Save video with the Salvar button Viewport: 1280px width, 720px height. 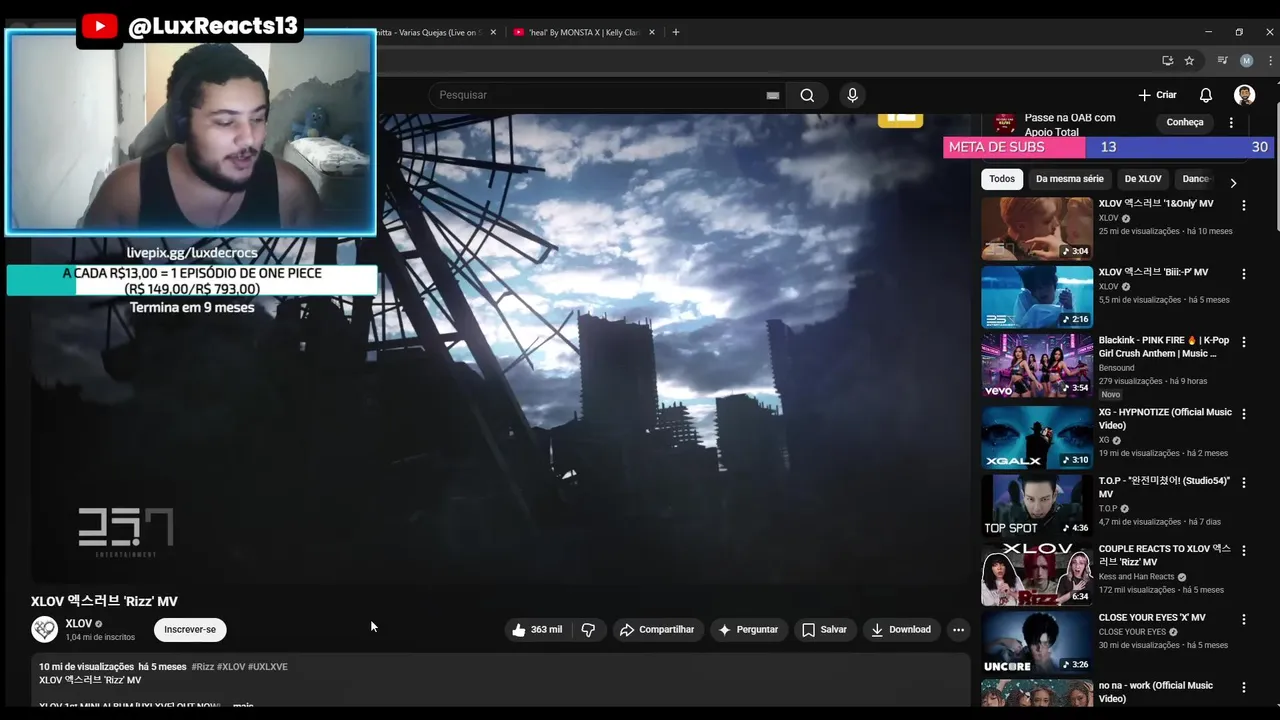tap(824, 630)
